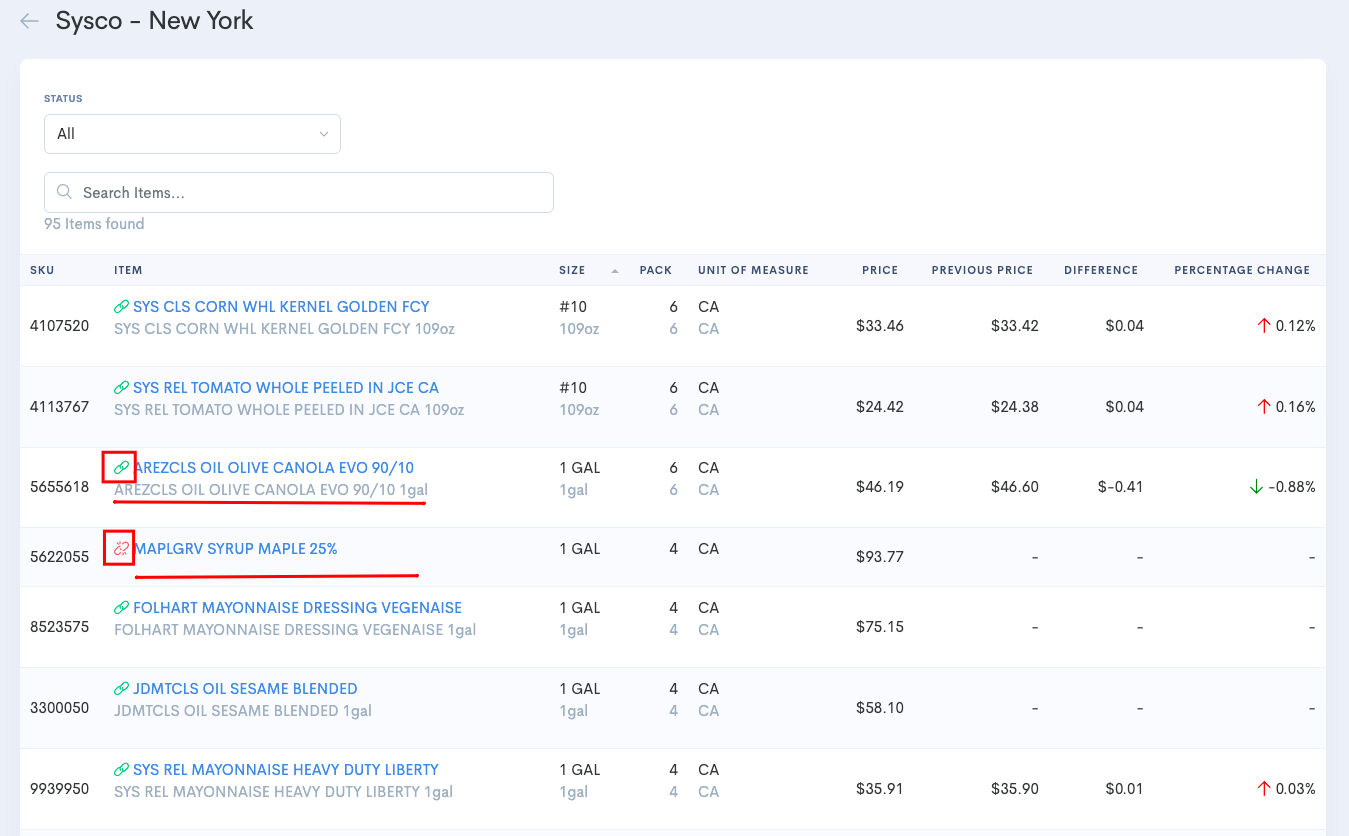Sort by the Size column arrow
This screenshot has width=1349, height=836.
click(615, 271)
